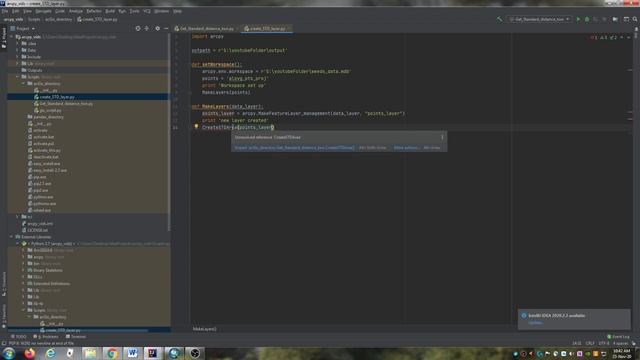
Task: Open the Tools menu
Action: 134,11
